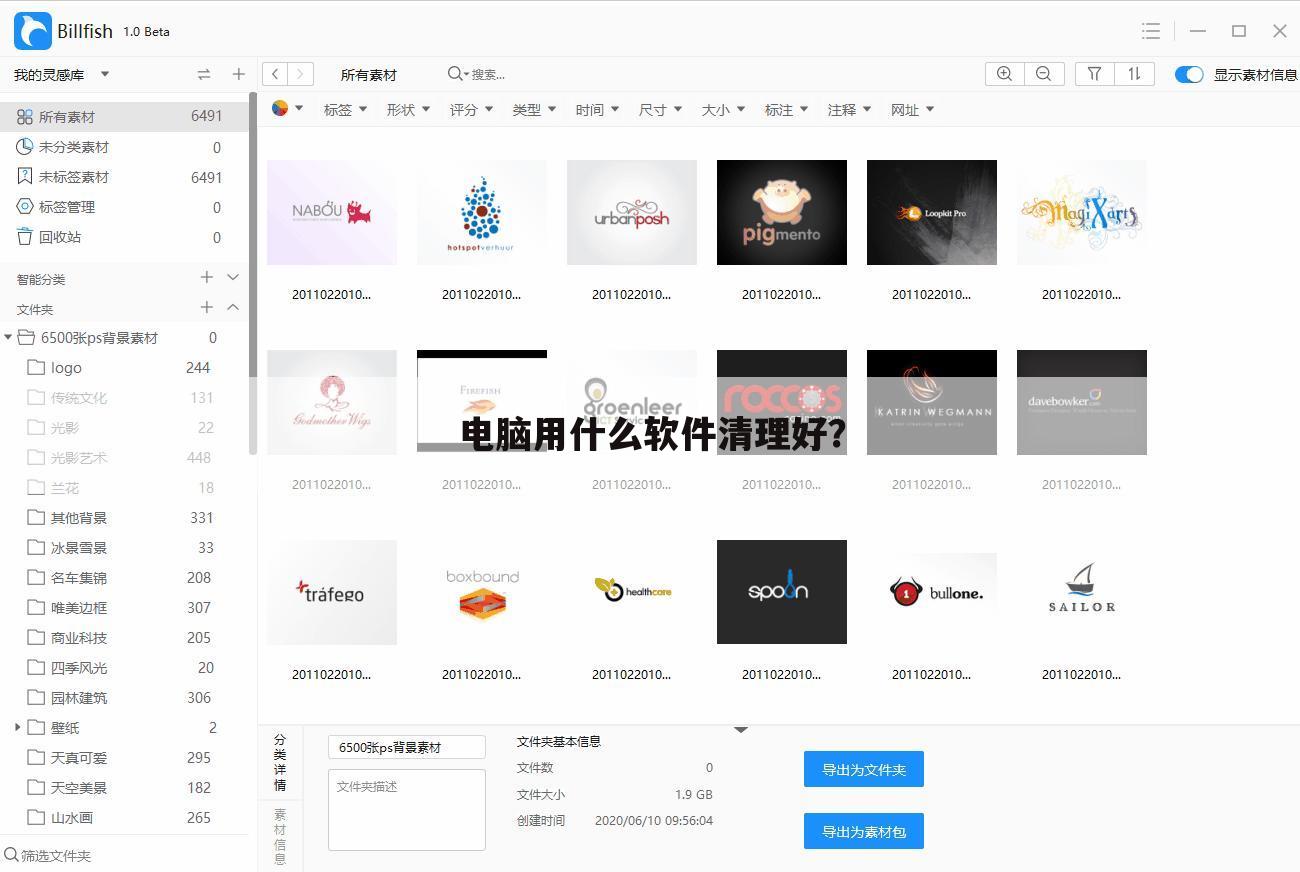Viewport: 1300px width, 872px height.
Task: Expand the 智能分类 section
Action: [233, 277]
